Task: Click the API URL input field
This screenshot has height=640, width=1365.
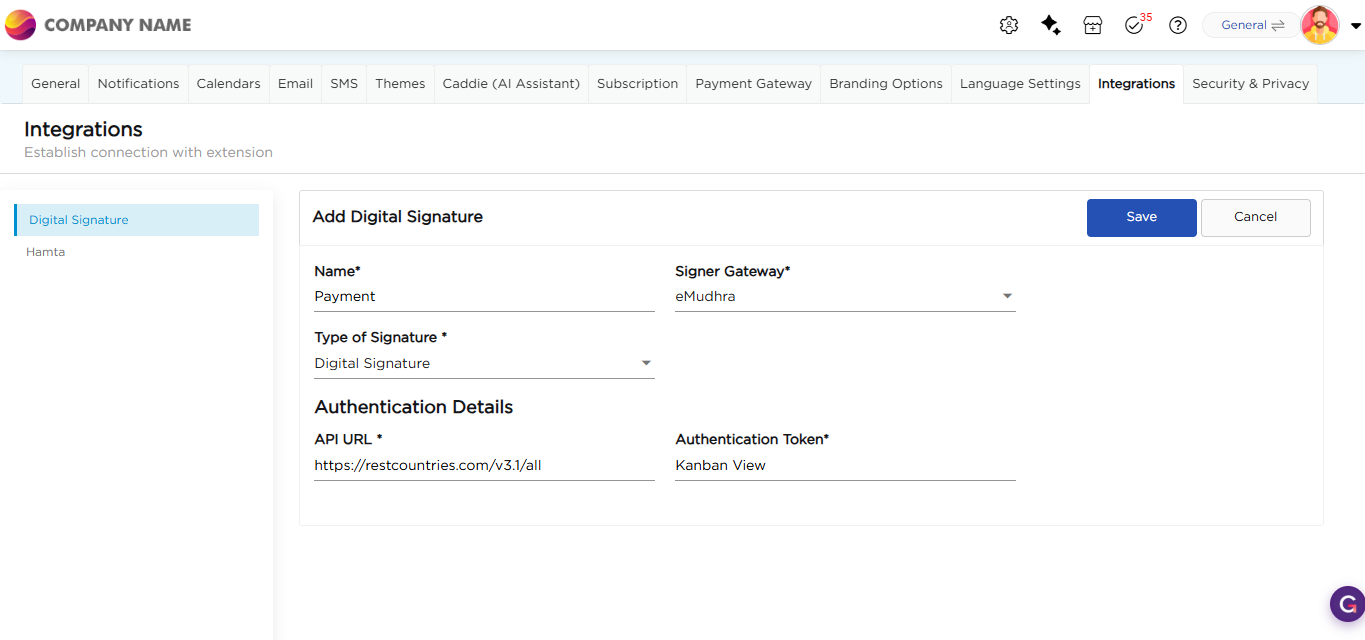Action: pos(484,465)
